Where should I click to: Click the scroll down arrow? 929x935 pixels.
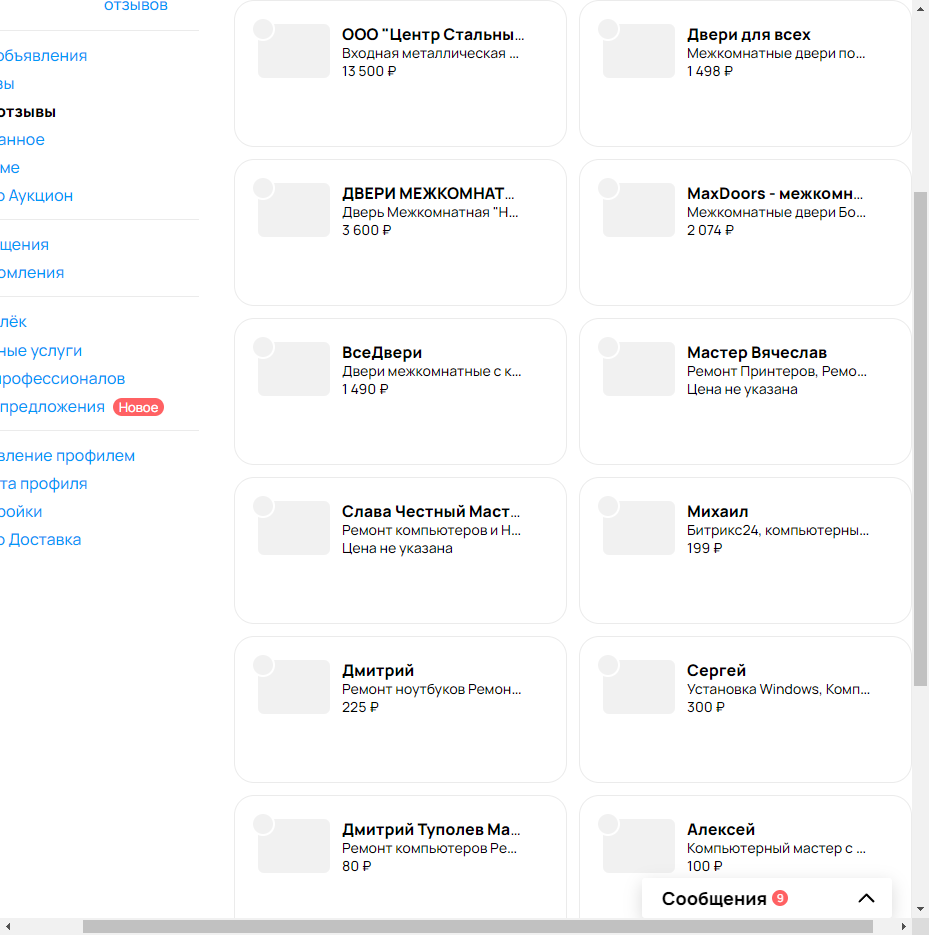point(921,909)
